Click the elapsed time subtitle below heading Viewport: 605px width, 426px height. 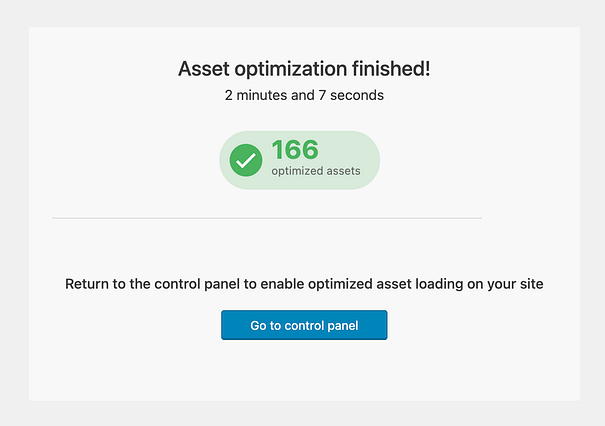304,96
